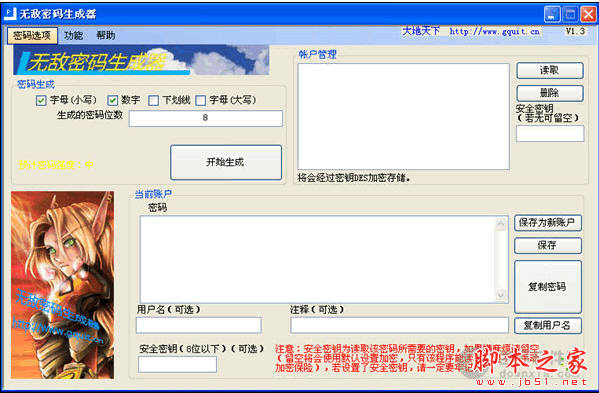Enable the 字母(大写) checkbox

[x=200, y=100]
